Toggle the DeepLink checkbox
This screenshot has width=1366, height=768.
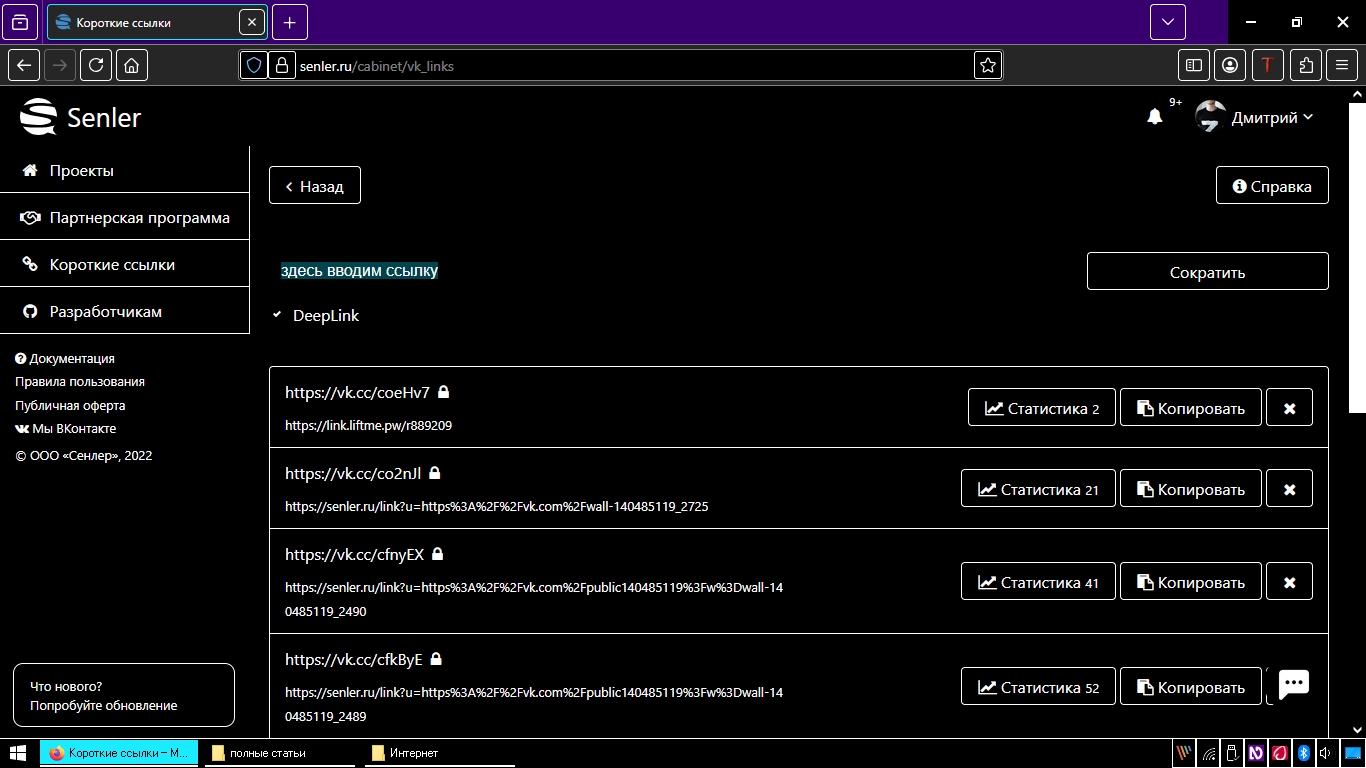[x=277, y=316]
